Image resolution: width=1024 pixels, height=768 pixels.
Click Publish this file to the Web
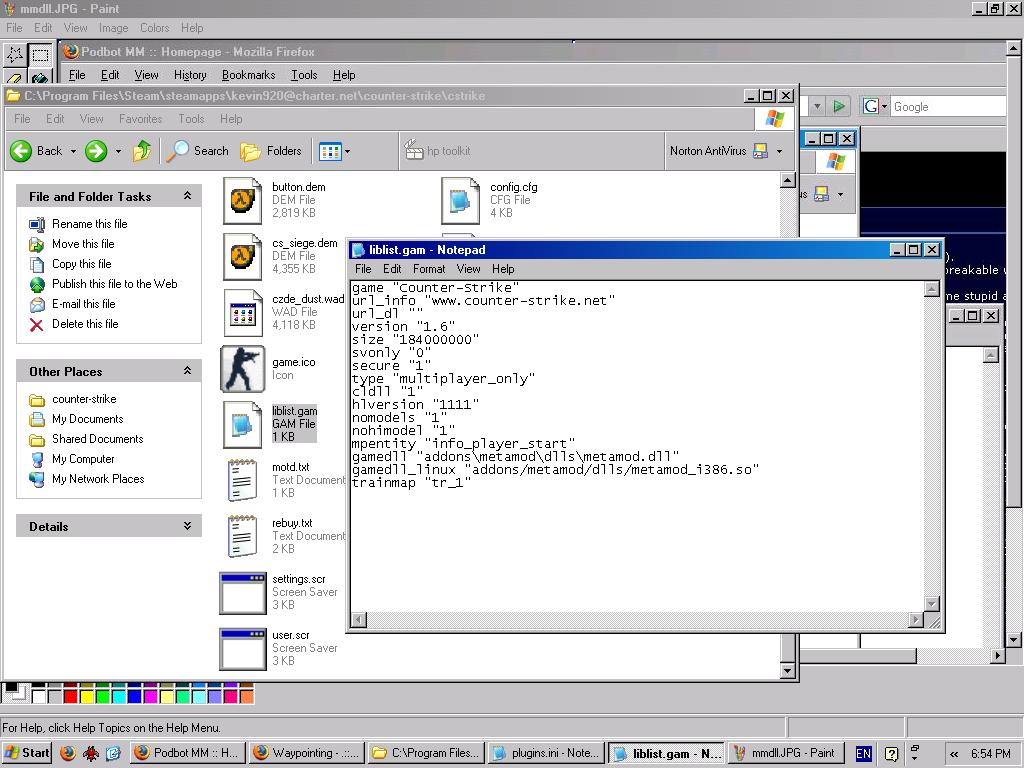114,284
